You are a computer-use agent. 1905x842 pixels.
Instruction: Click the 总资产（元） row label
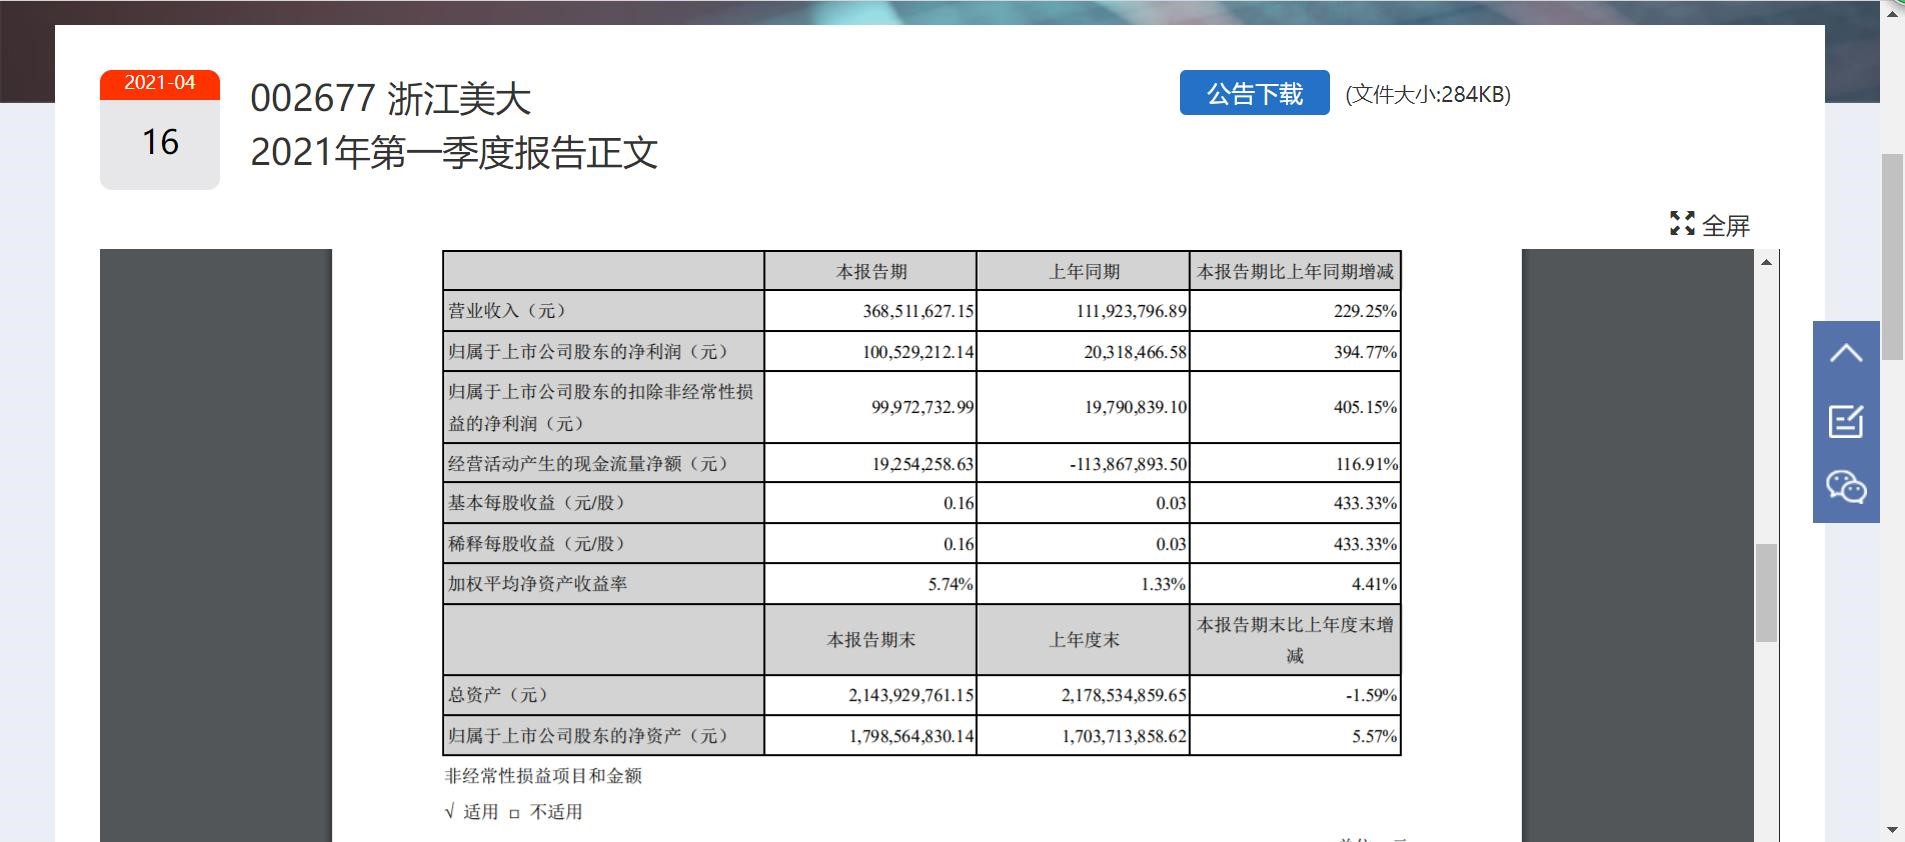click(498, 695)
